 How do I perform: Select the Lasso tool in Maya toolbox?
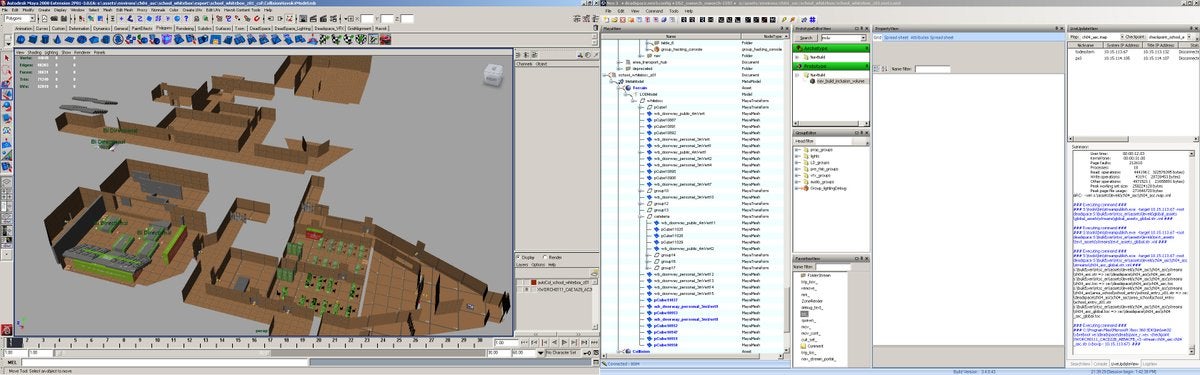(6, 70)
